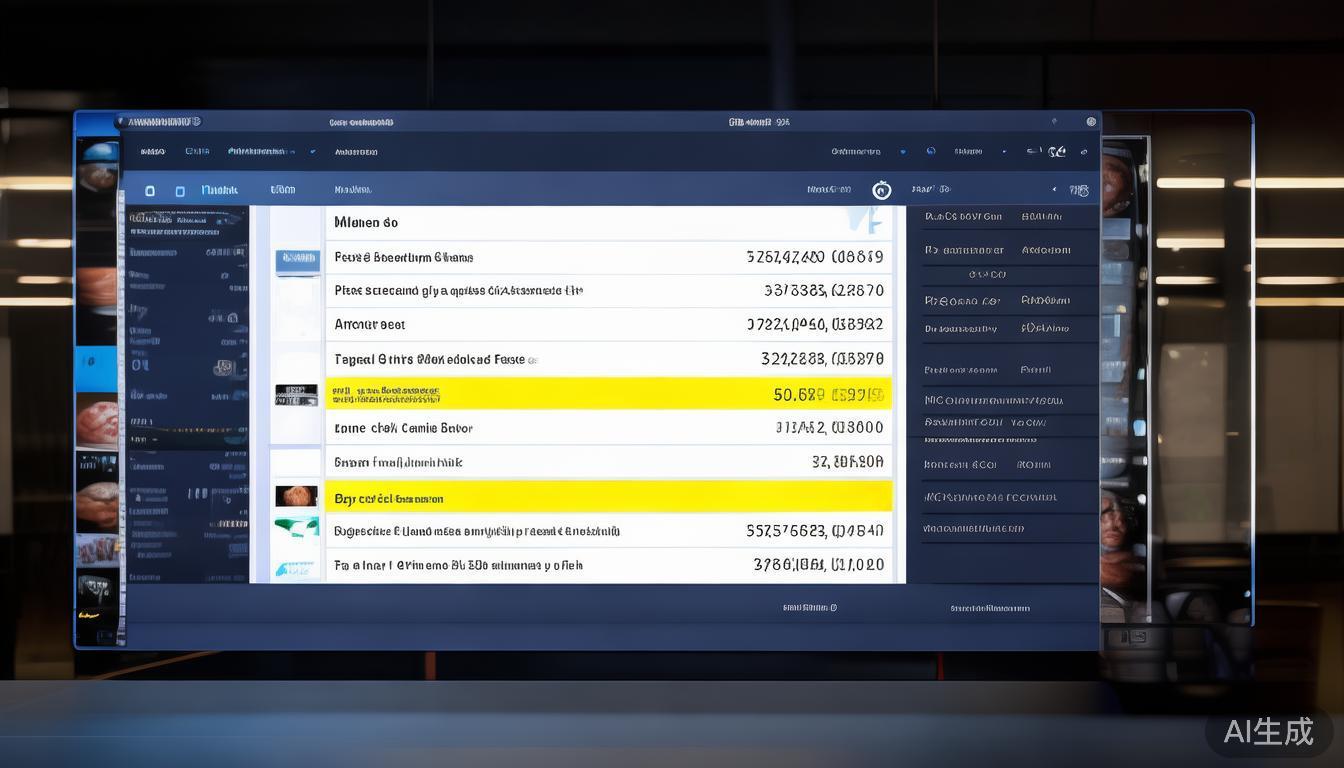The height and width of the screenshot is (768, 1344).
Task: Toggle the second square checkbox in the toolbar
Action: point(180,191)
